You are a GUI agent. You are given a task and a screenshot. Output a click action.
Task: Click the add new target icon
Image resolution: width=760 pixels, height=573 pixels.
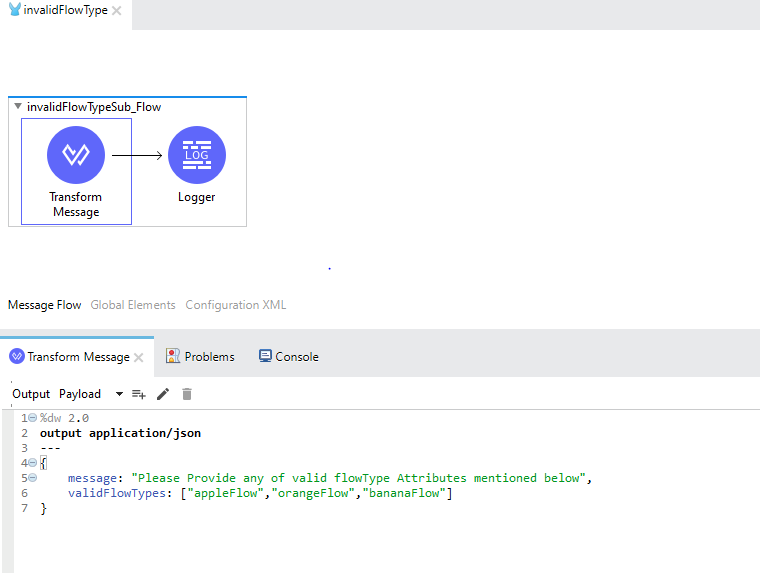click(x=139, y=394)
